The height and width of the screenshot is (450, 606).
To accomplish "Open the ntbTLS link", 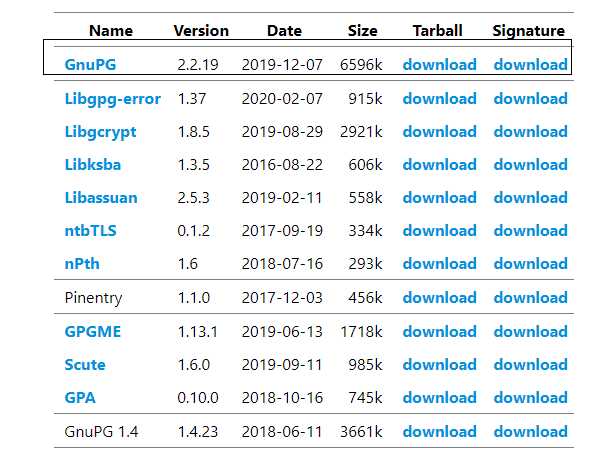I will tap(92, 231).
